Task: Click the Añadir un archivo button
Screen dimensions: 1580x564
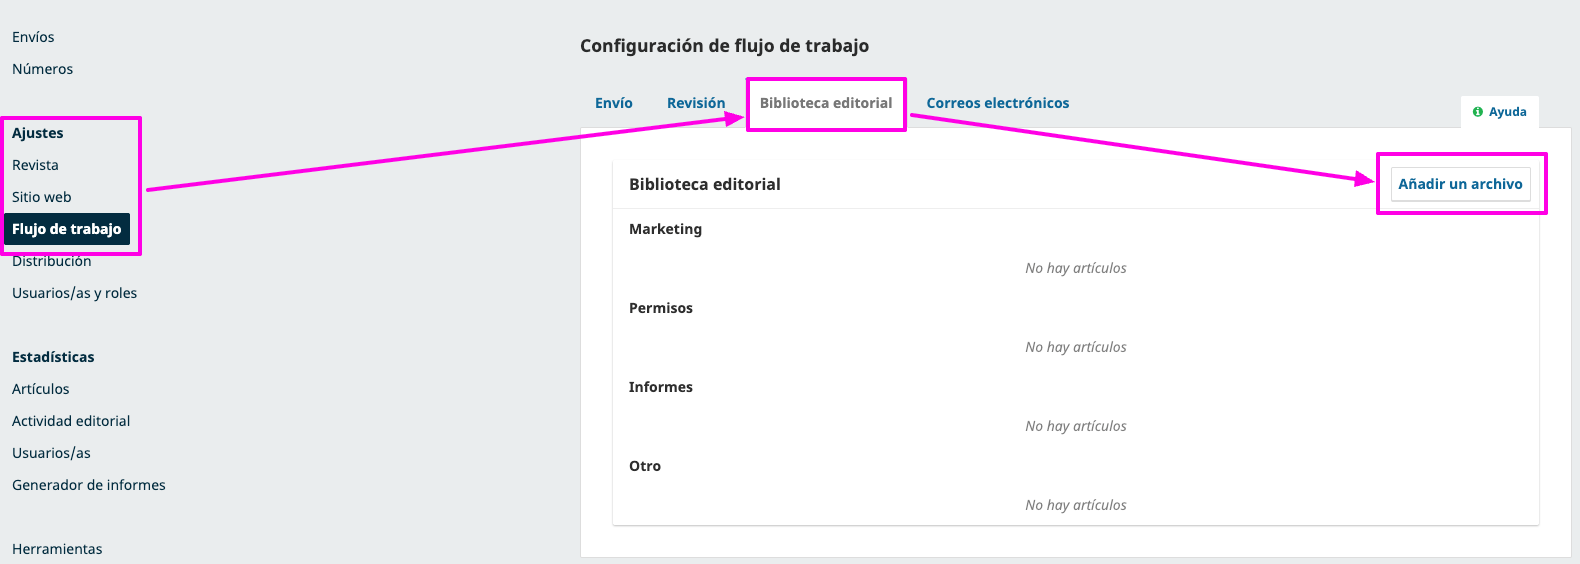Action: [x=1460, y=184]
